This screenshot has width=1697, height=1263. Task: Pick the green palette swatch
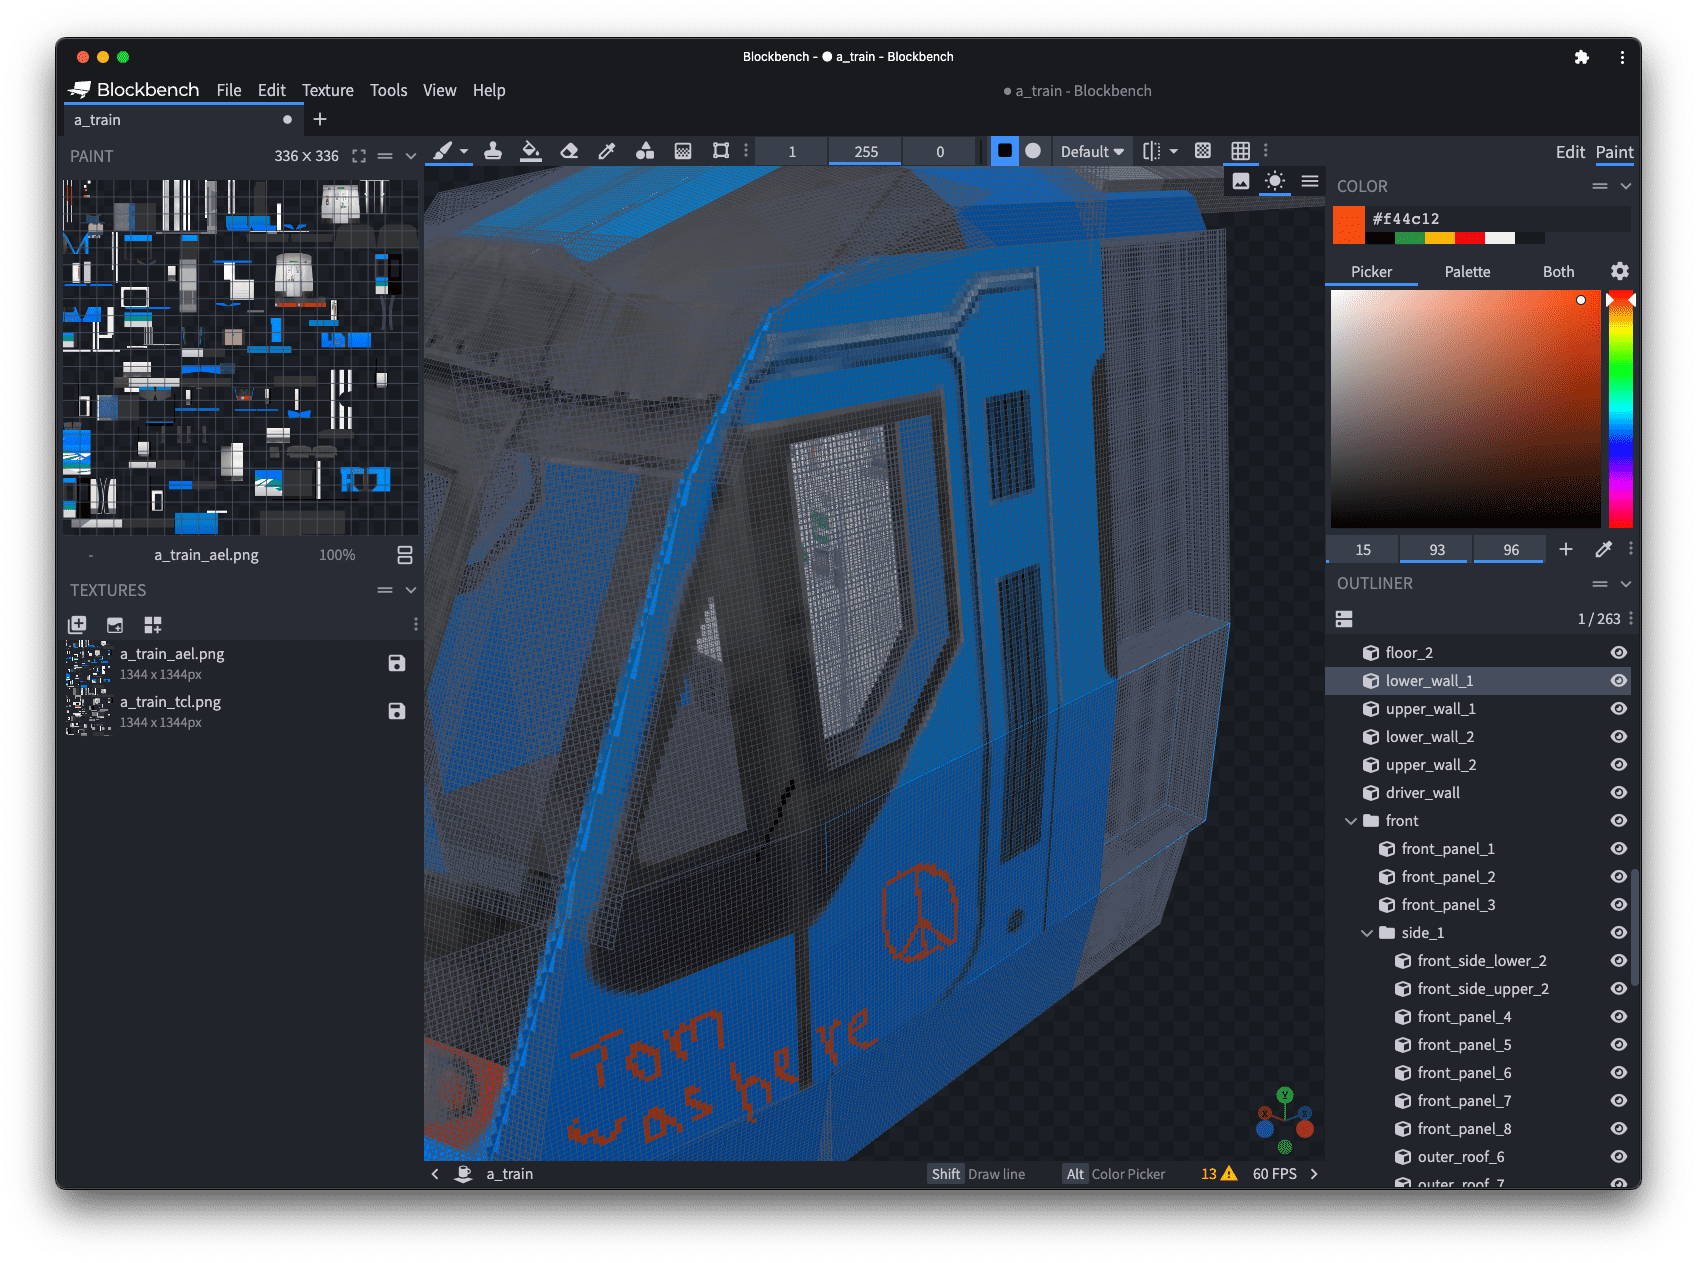tap(1409, 239)
